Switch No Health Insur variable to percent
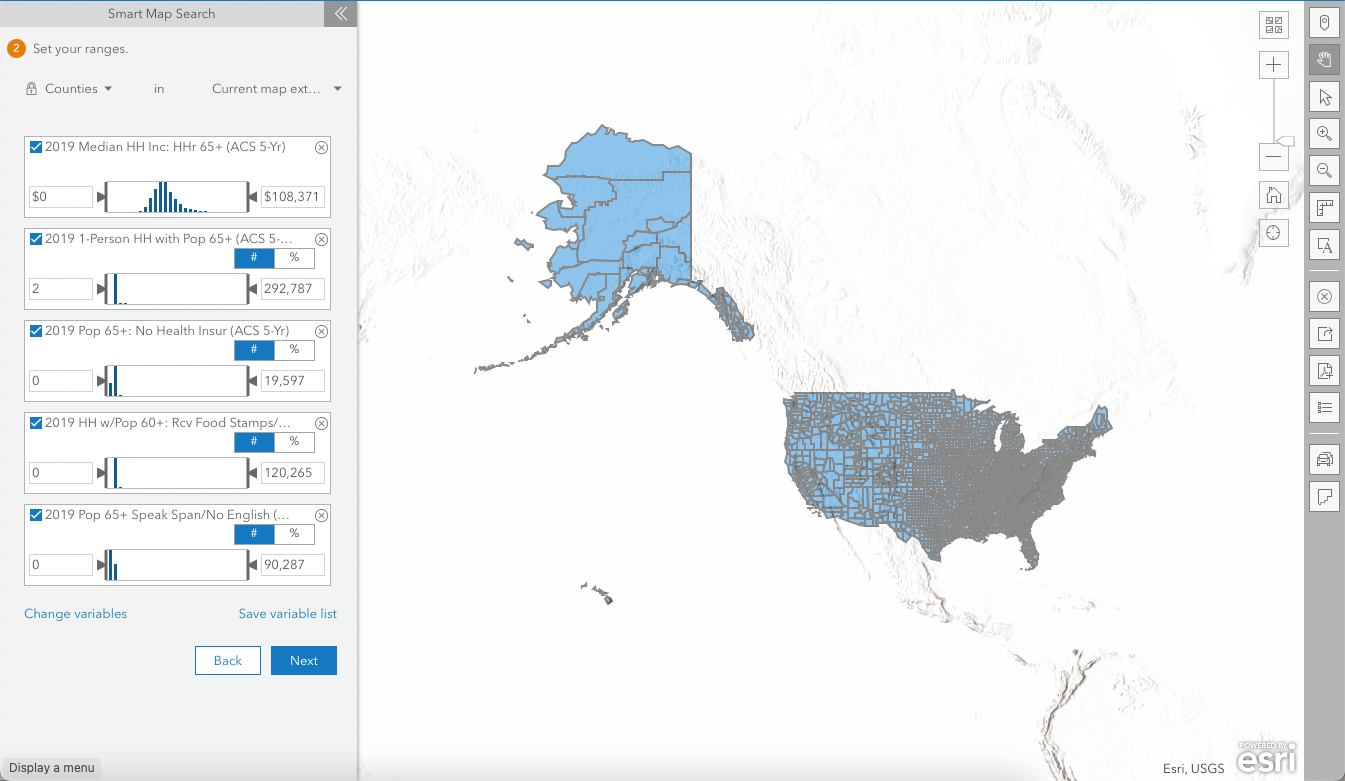1345x781 pixels. (x=294, y=350)
